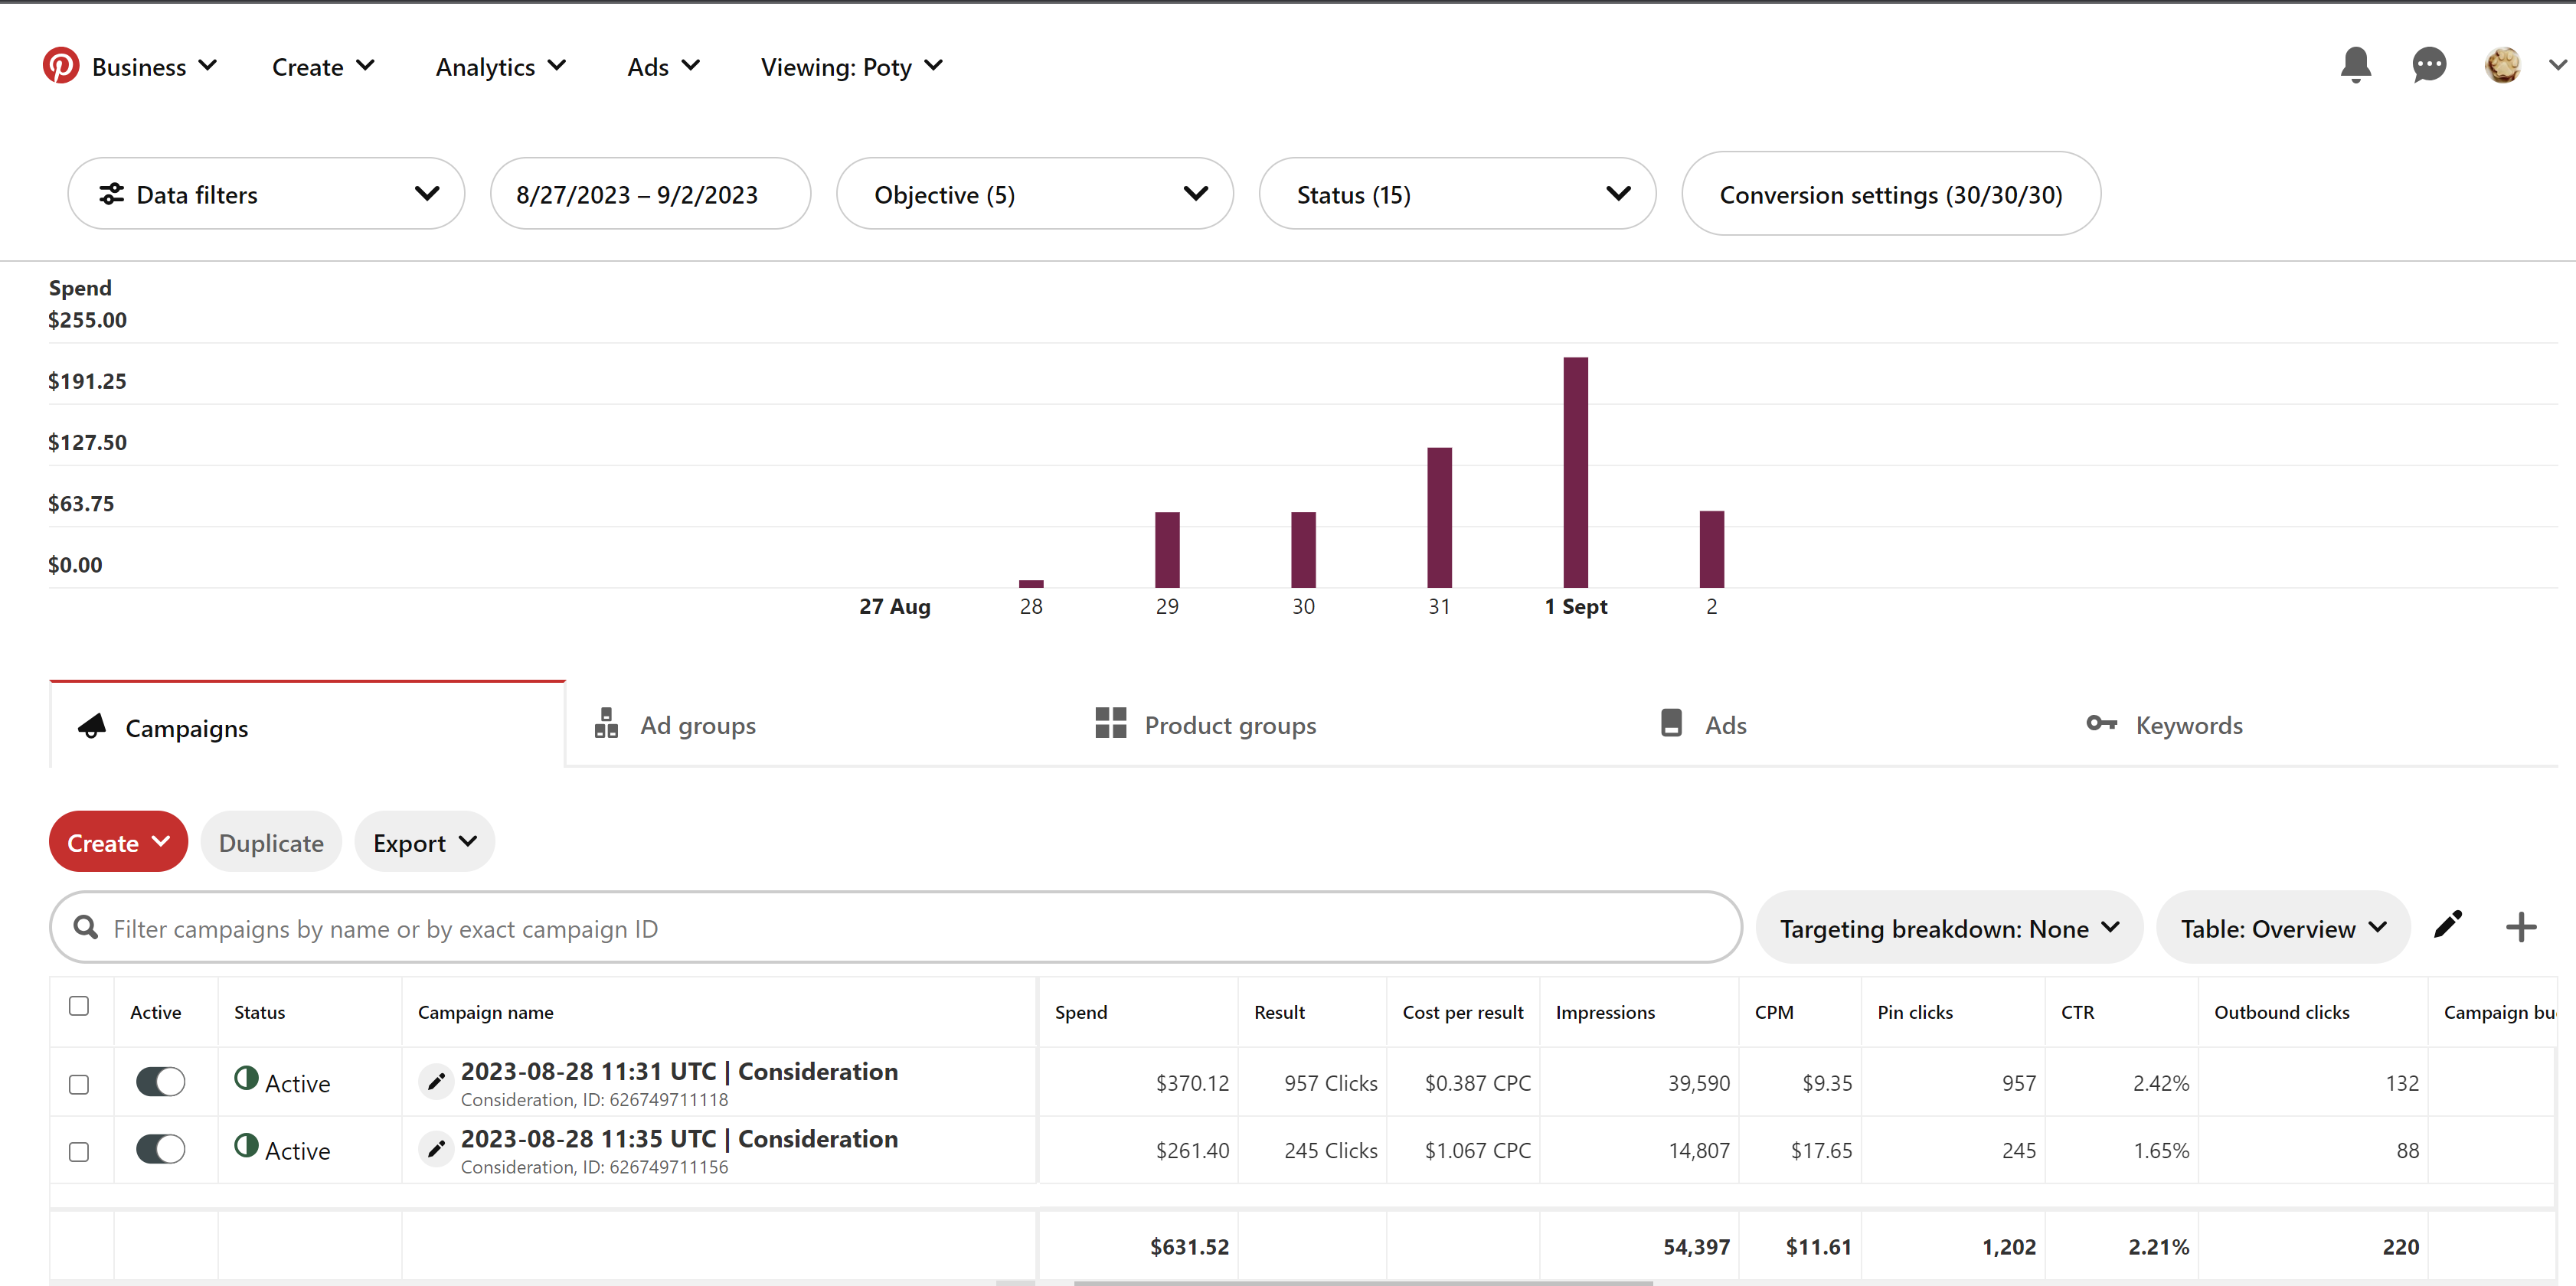
Task: Focus the filter campaigns search field
Action: point(895,928)
